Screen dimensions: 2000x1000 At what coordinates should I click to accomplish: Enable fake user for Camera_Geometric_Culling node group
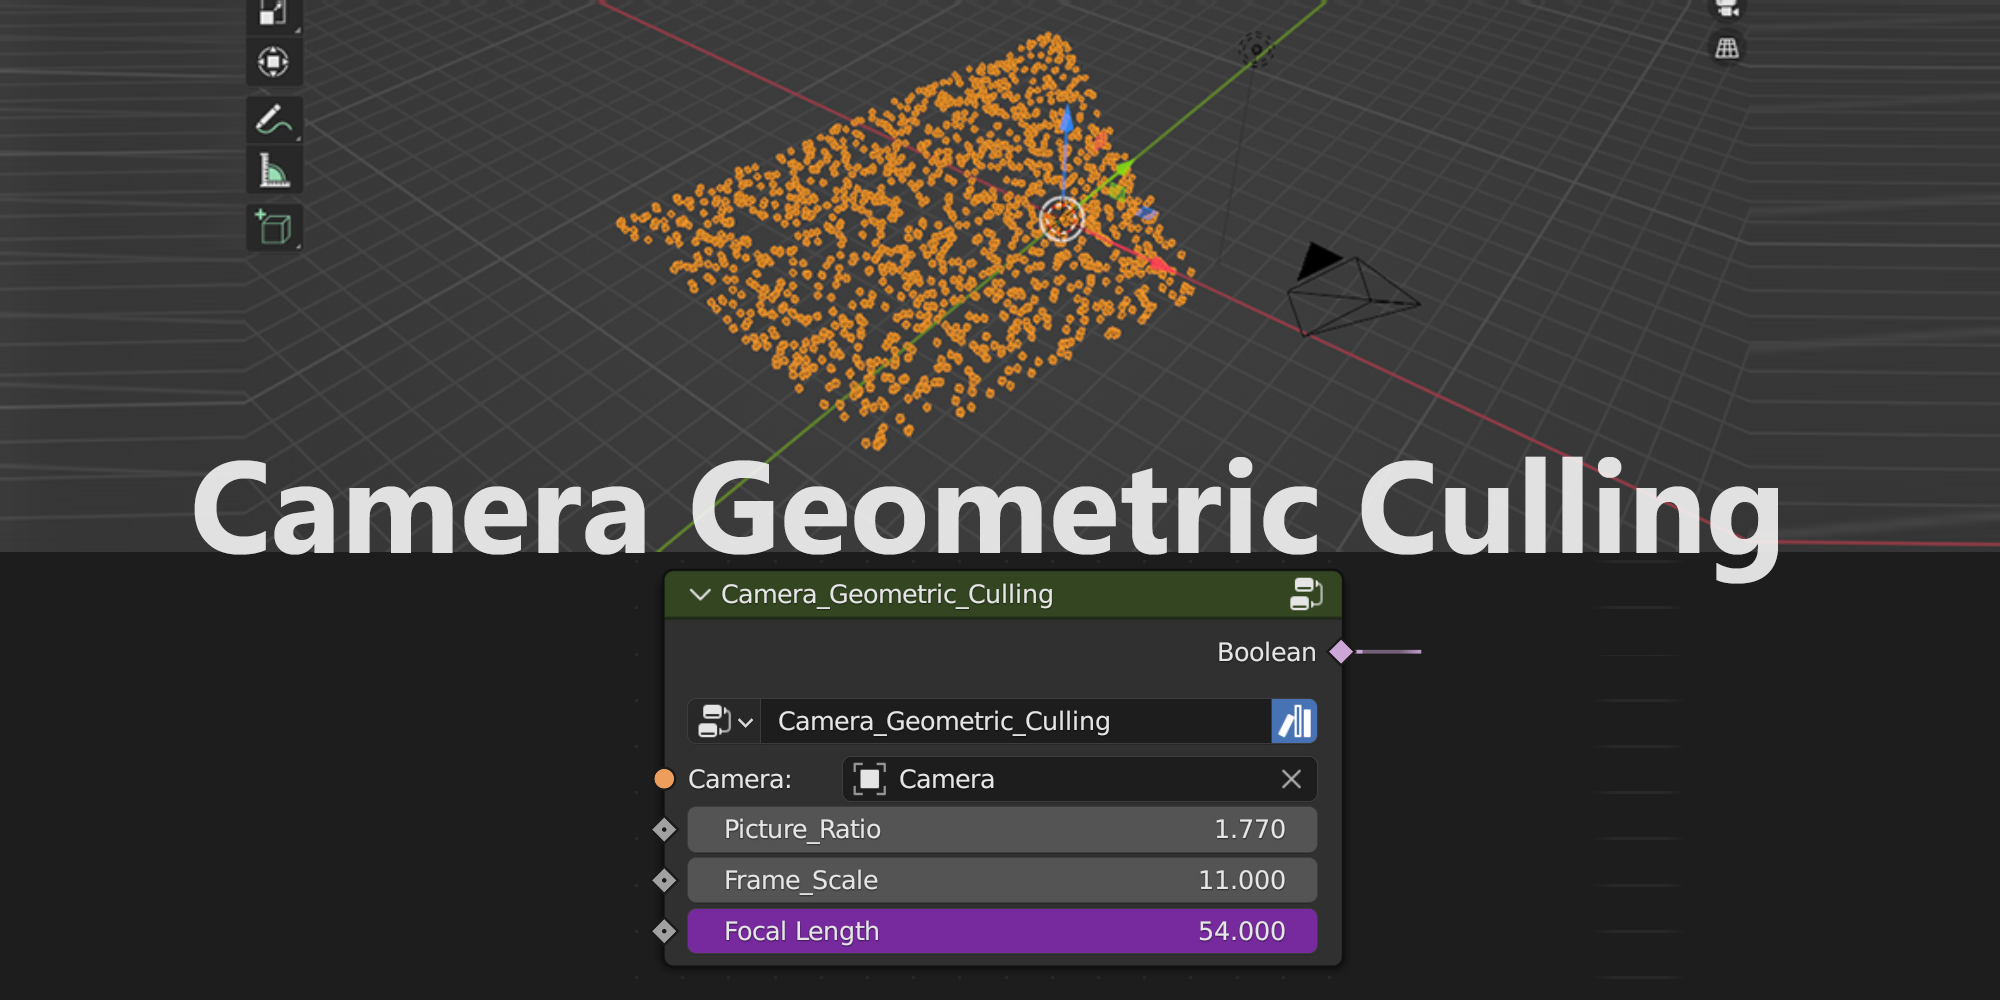click(1295, 721)
